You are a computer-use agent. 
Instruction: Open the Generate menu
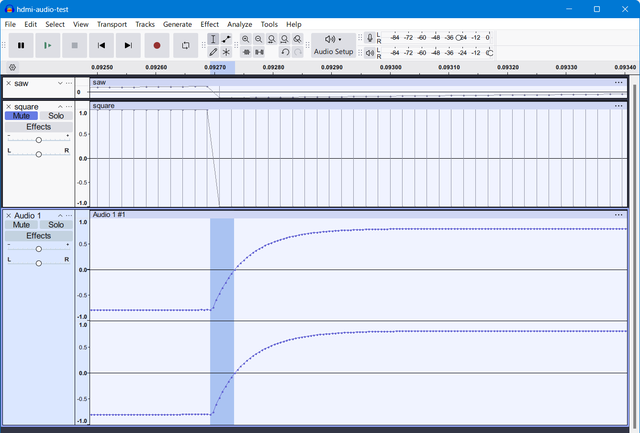click(x=177, y=24)
